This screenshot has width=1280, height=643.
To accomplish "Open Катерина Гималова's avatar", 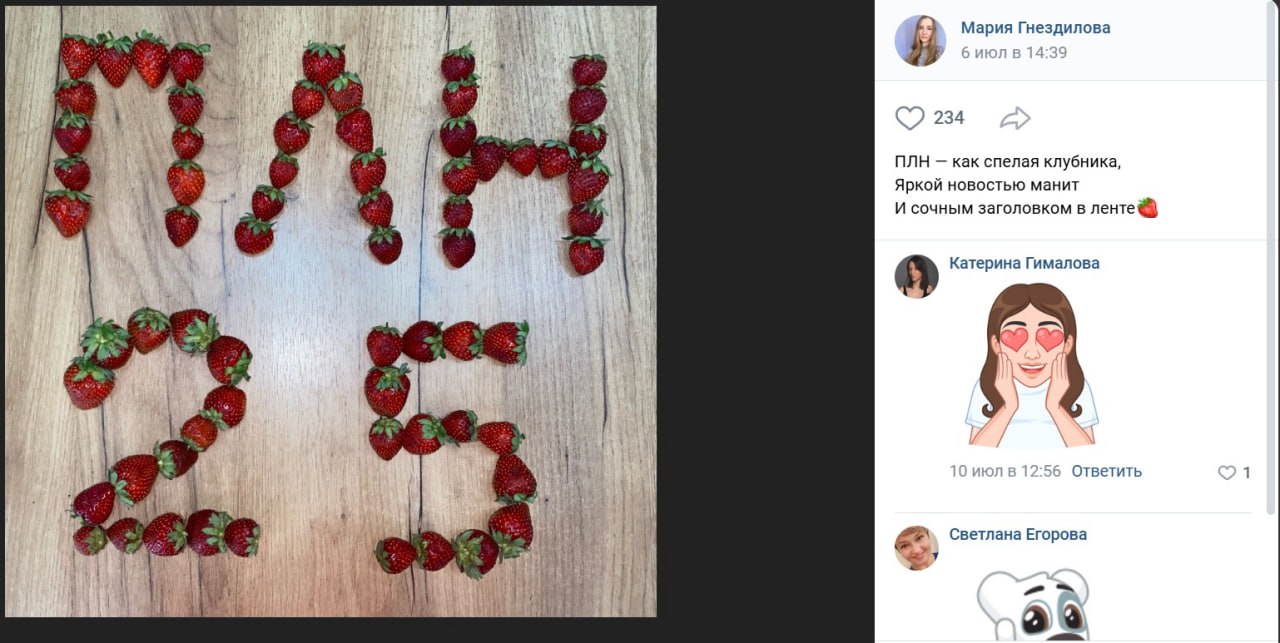I will pos(916,276).
